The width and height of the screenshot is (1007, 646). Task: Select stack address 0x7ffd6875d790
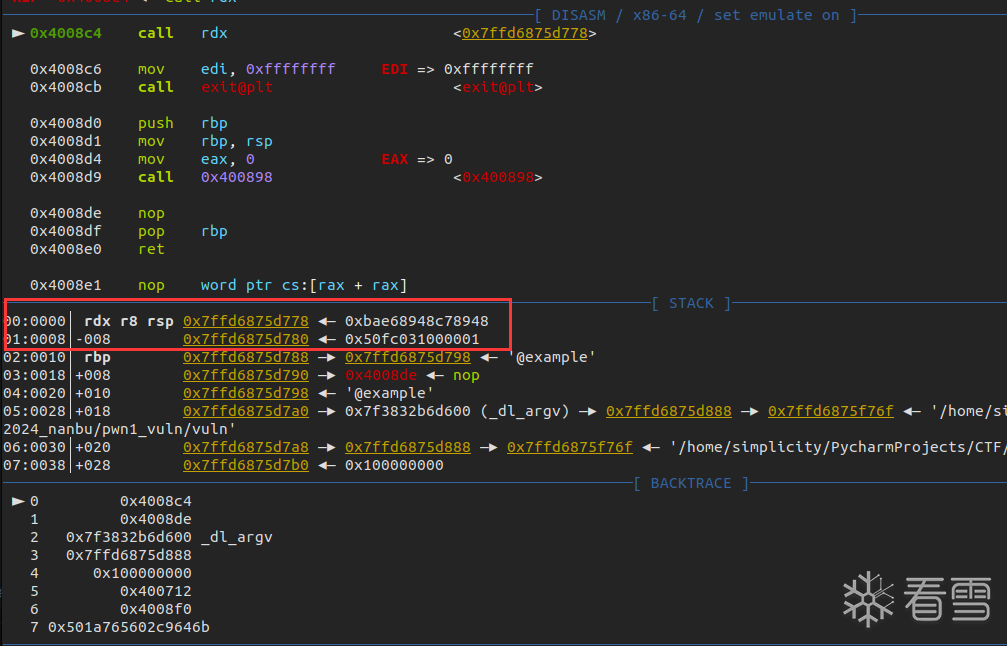click(x=245, y=375)
